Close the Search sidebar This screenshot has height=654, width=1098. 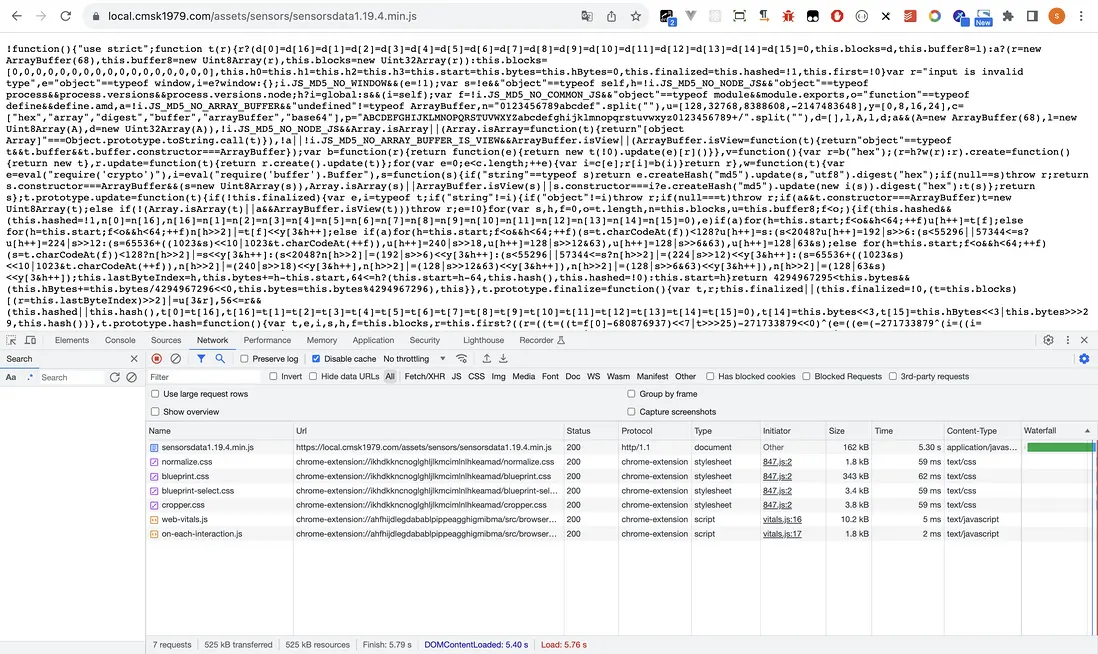(x=134, y=359)
